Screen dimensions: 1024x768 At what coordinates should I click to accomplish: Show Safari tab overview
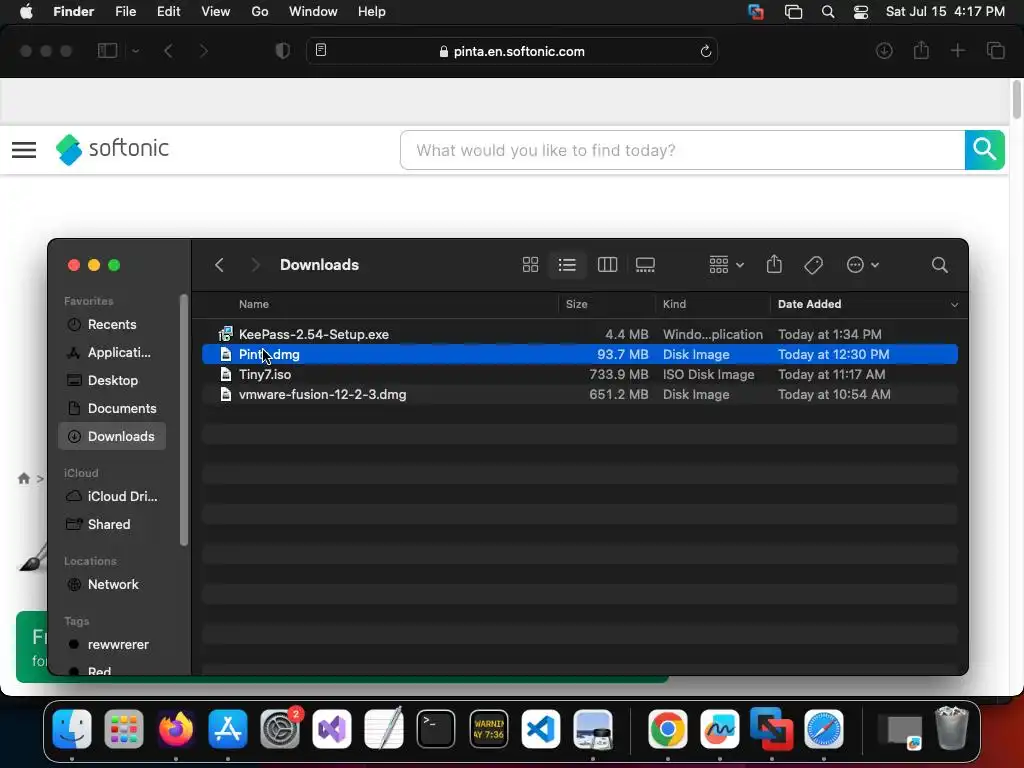[996, 51]
